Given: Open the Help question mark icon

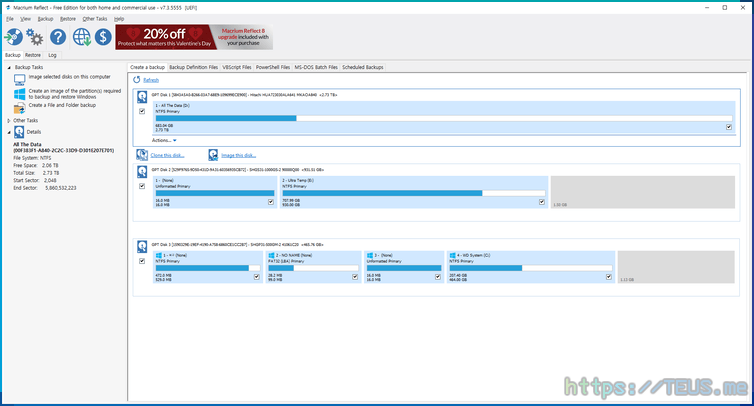Looking at the screenshot, I should point(58,37).
